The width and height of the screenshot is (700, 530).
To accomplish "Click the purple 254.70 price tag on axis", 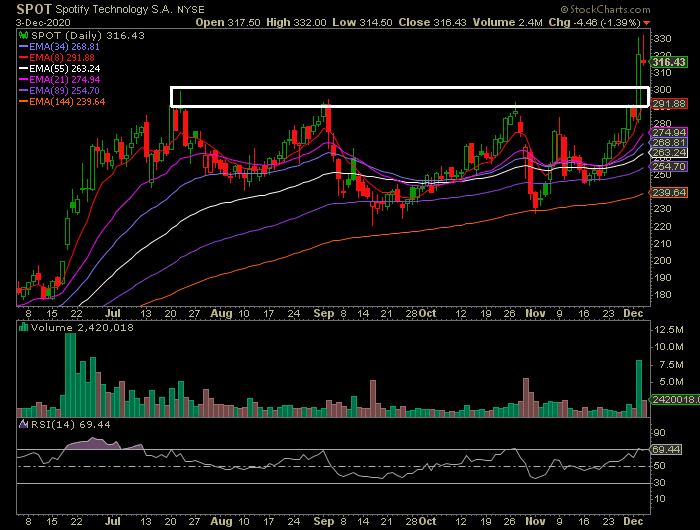I will (668, 167).
